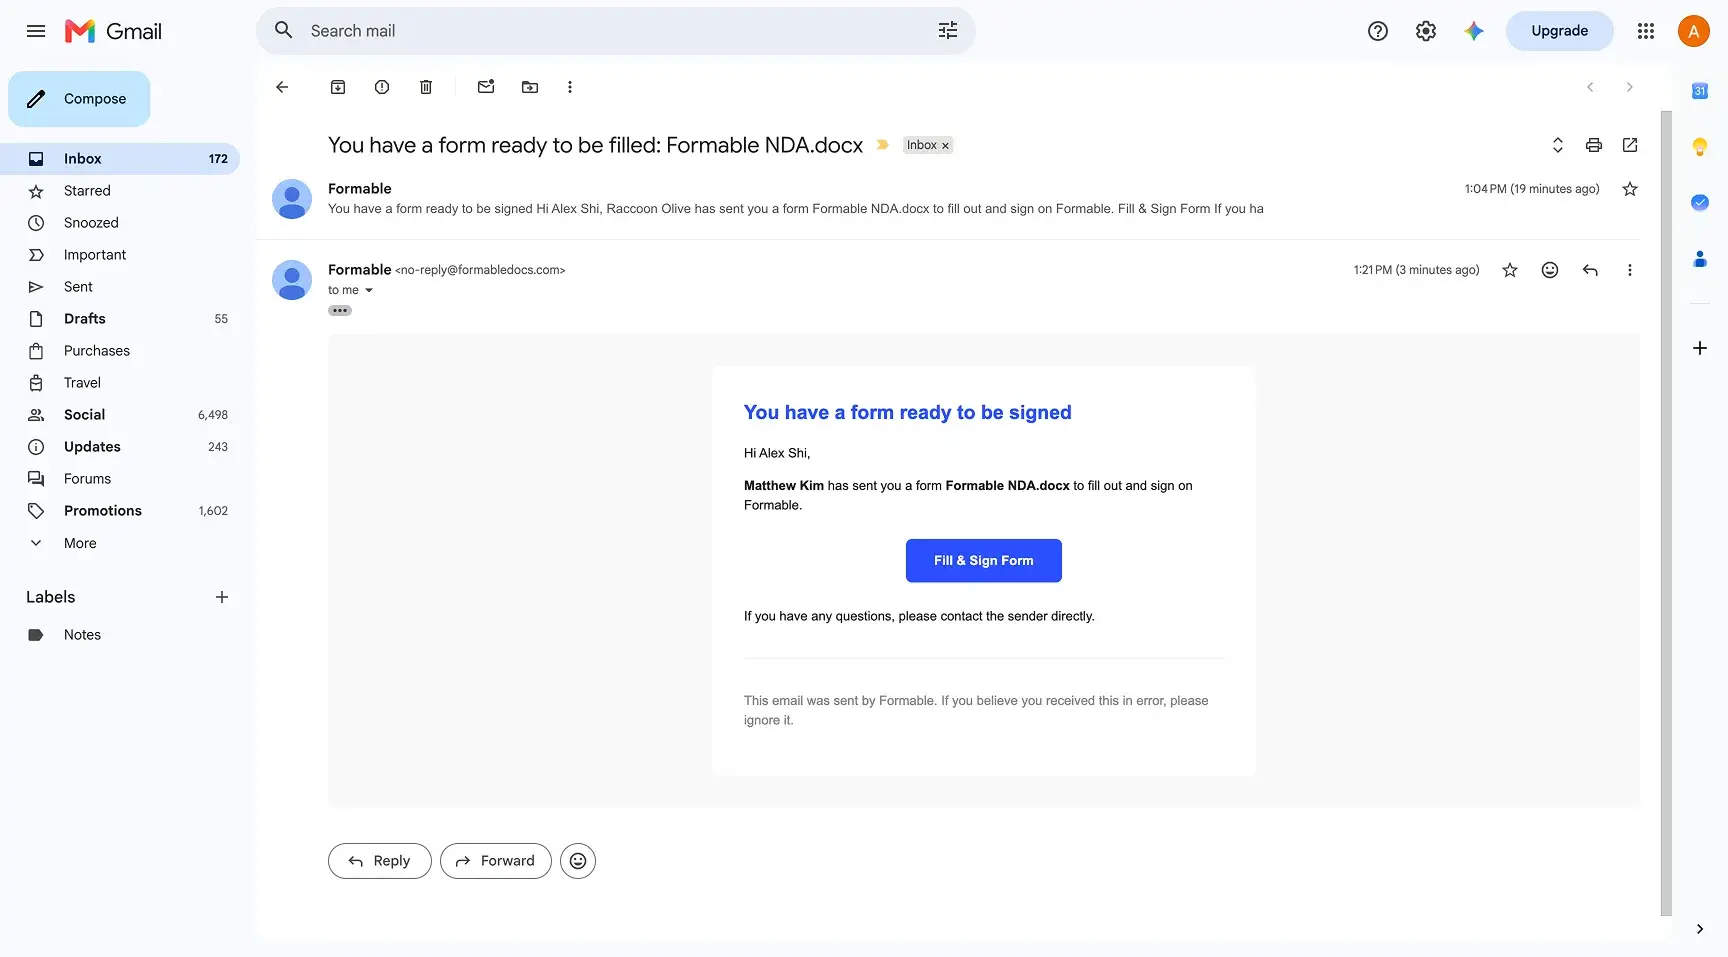Open Contacts side panel
Image resolution: width=1728 pixels, height=957 pixels.
point(1700,259)
